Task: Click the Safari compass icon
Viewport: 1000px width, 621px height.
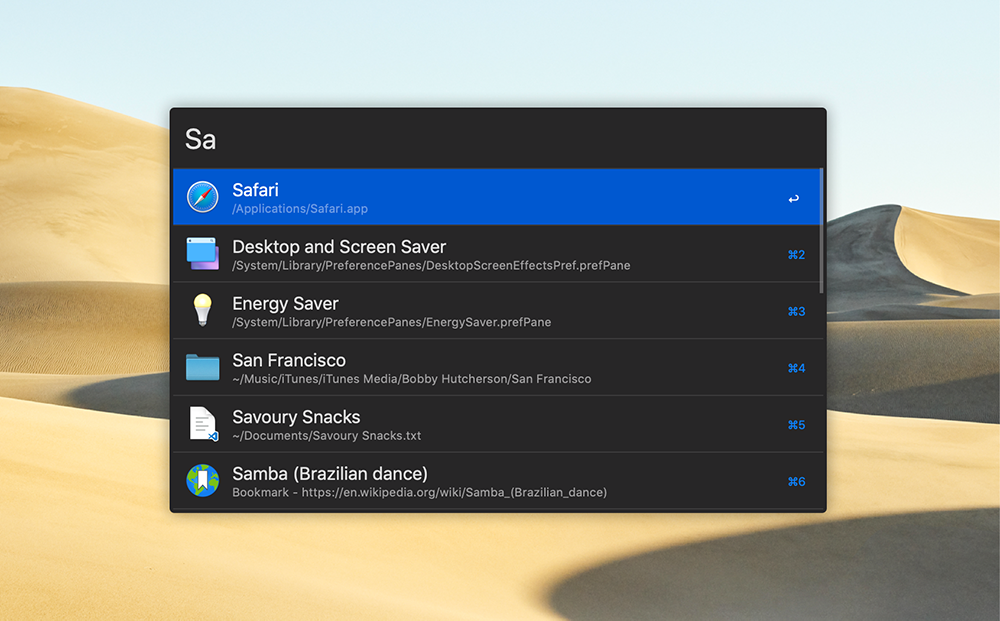Action: [203, 197]
